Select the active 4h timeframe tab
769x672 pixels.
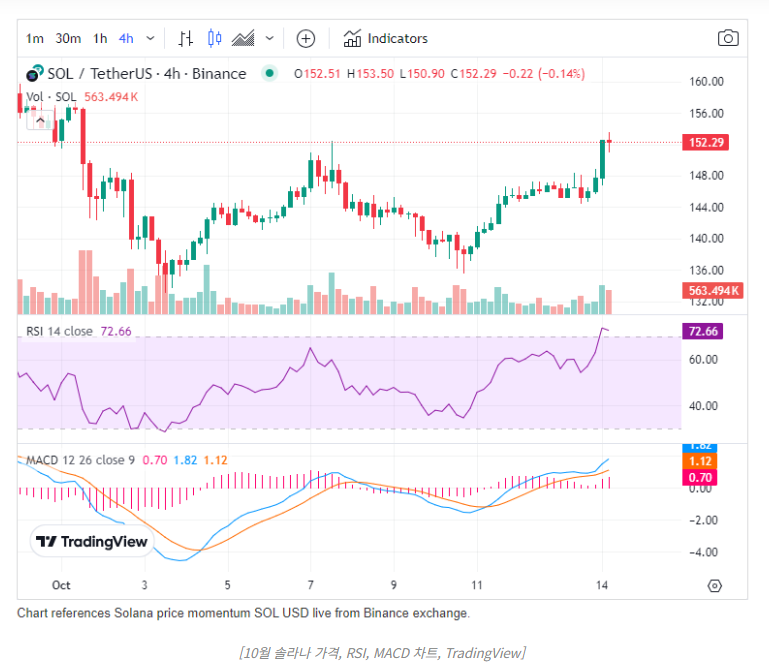pos(126,39)
